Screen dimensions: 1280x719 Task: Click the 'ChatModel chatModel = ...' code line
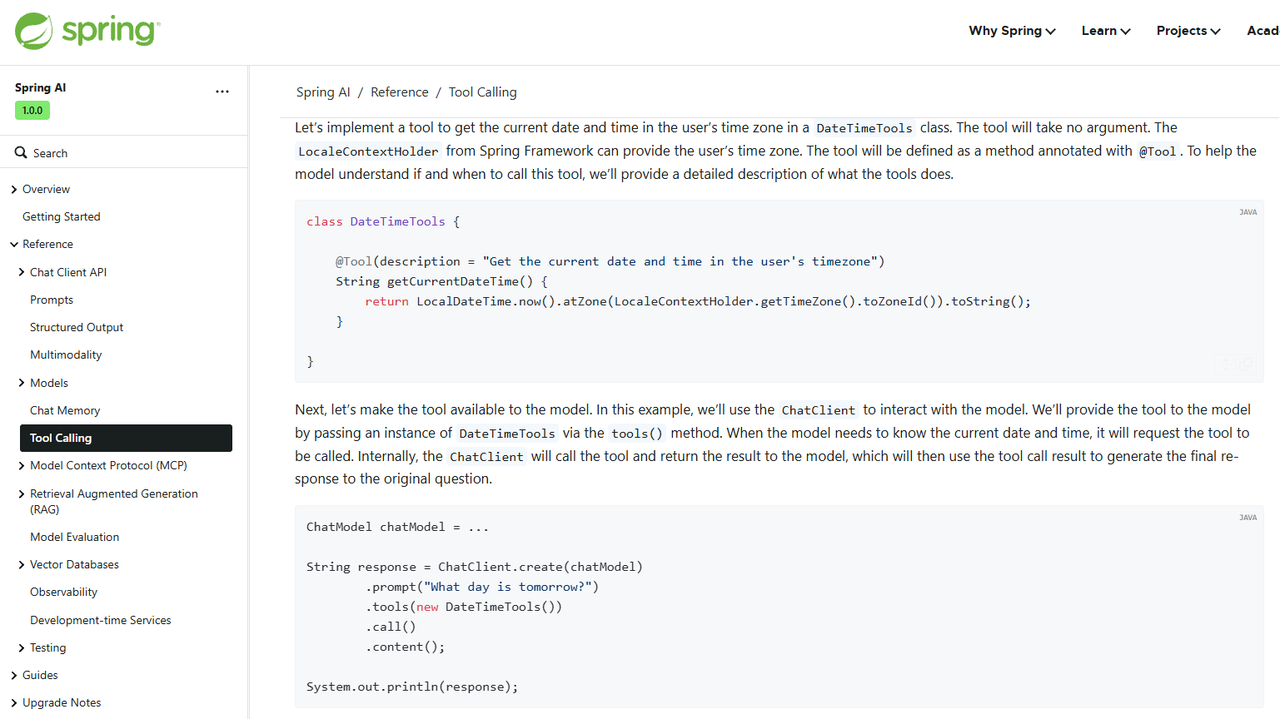(x=398, y=527)
